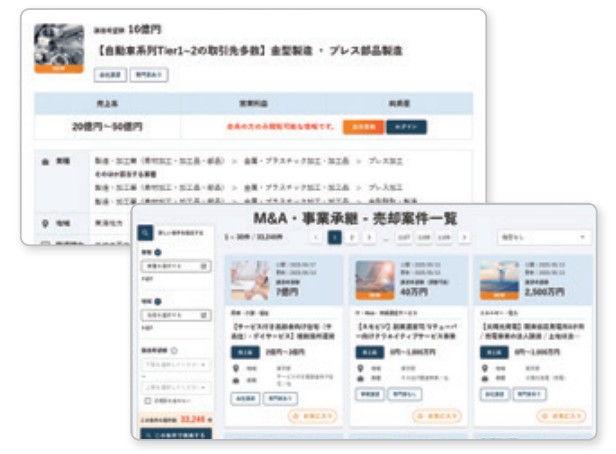The height and width of the screenshot is (454, 616).
Task: Click the region help info icon
Action: pos(159,300)
